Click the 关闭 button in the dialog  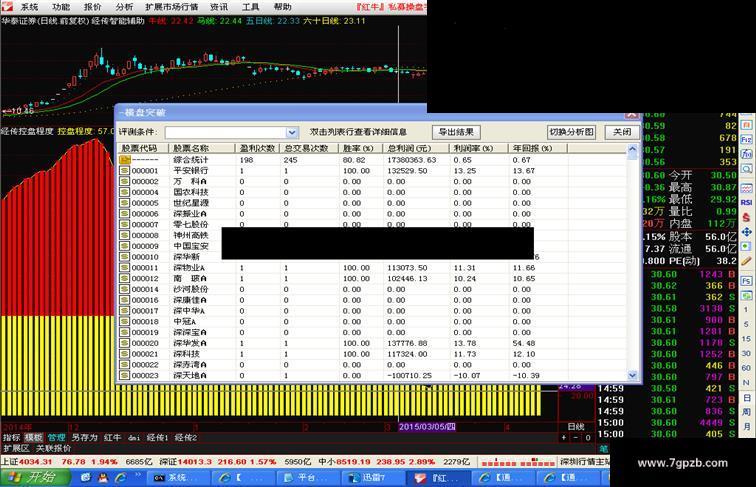click(622, 132)
